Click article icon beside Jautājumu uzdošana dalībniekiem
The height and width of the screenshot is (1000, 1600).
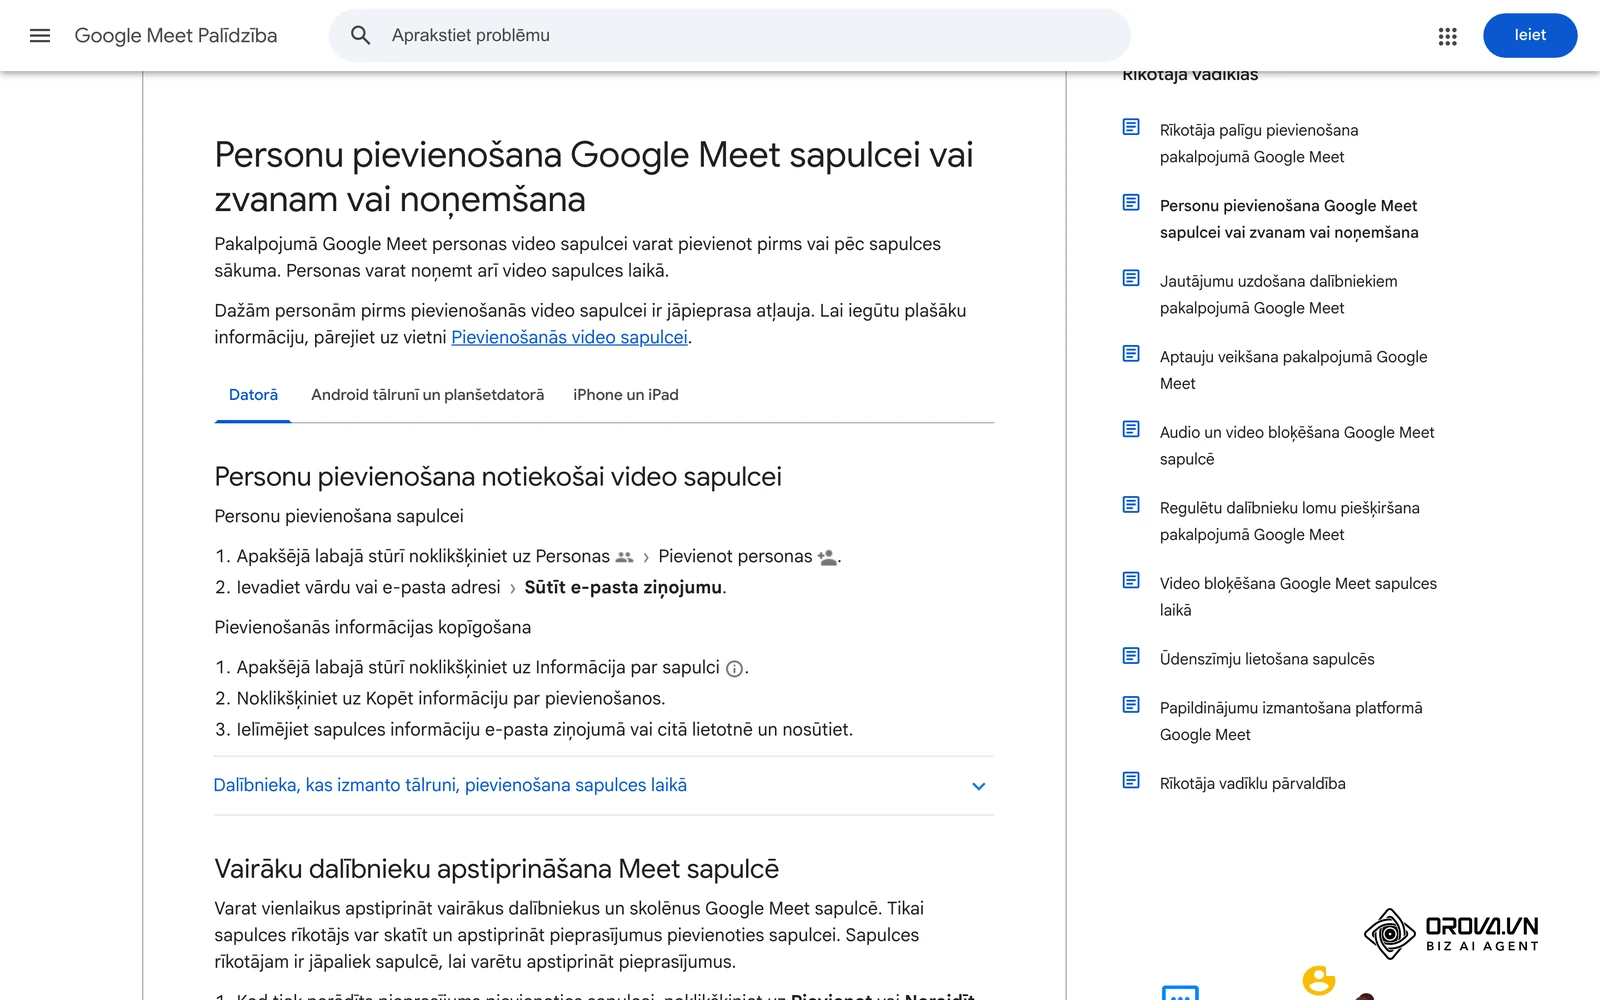(1131, 278)
